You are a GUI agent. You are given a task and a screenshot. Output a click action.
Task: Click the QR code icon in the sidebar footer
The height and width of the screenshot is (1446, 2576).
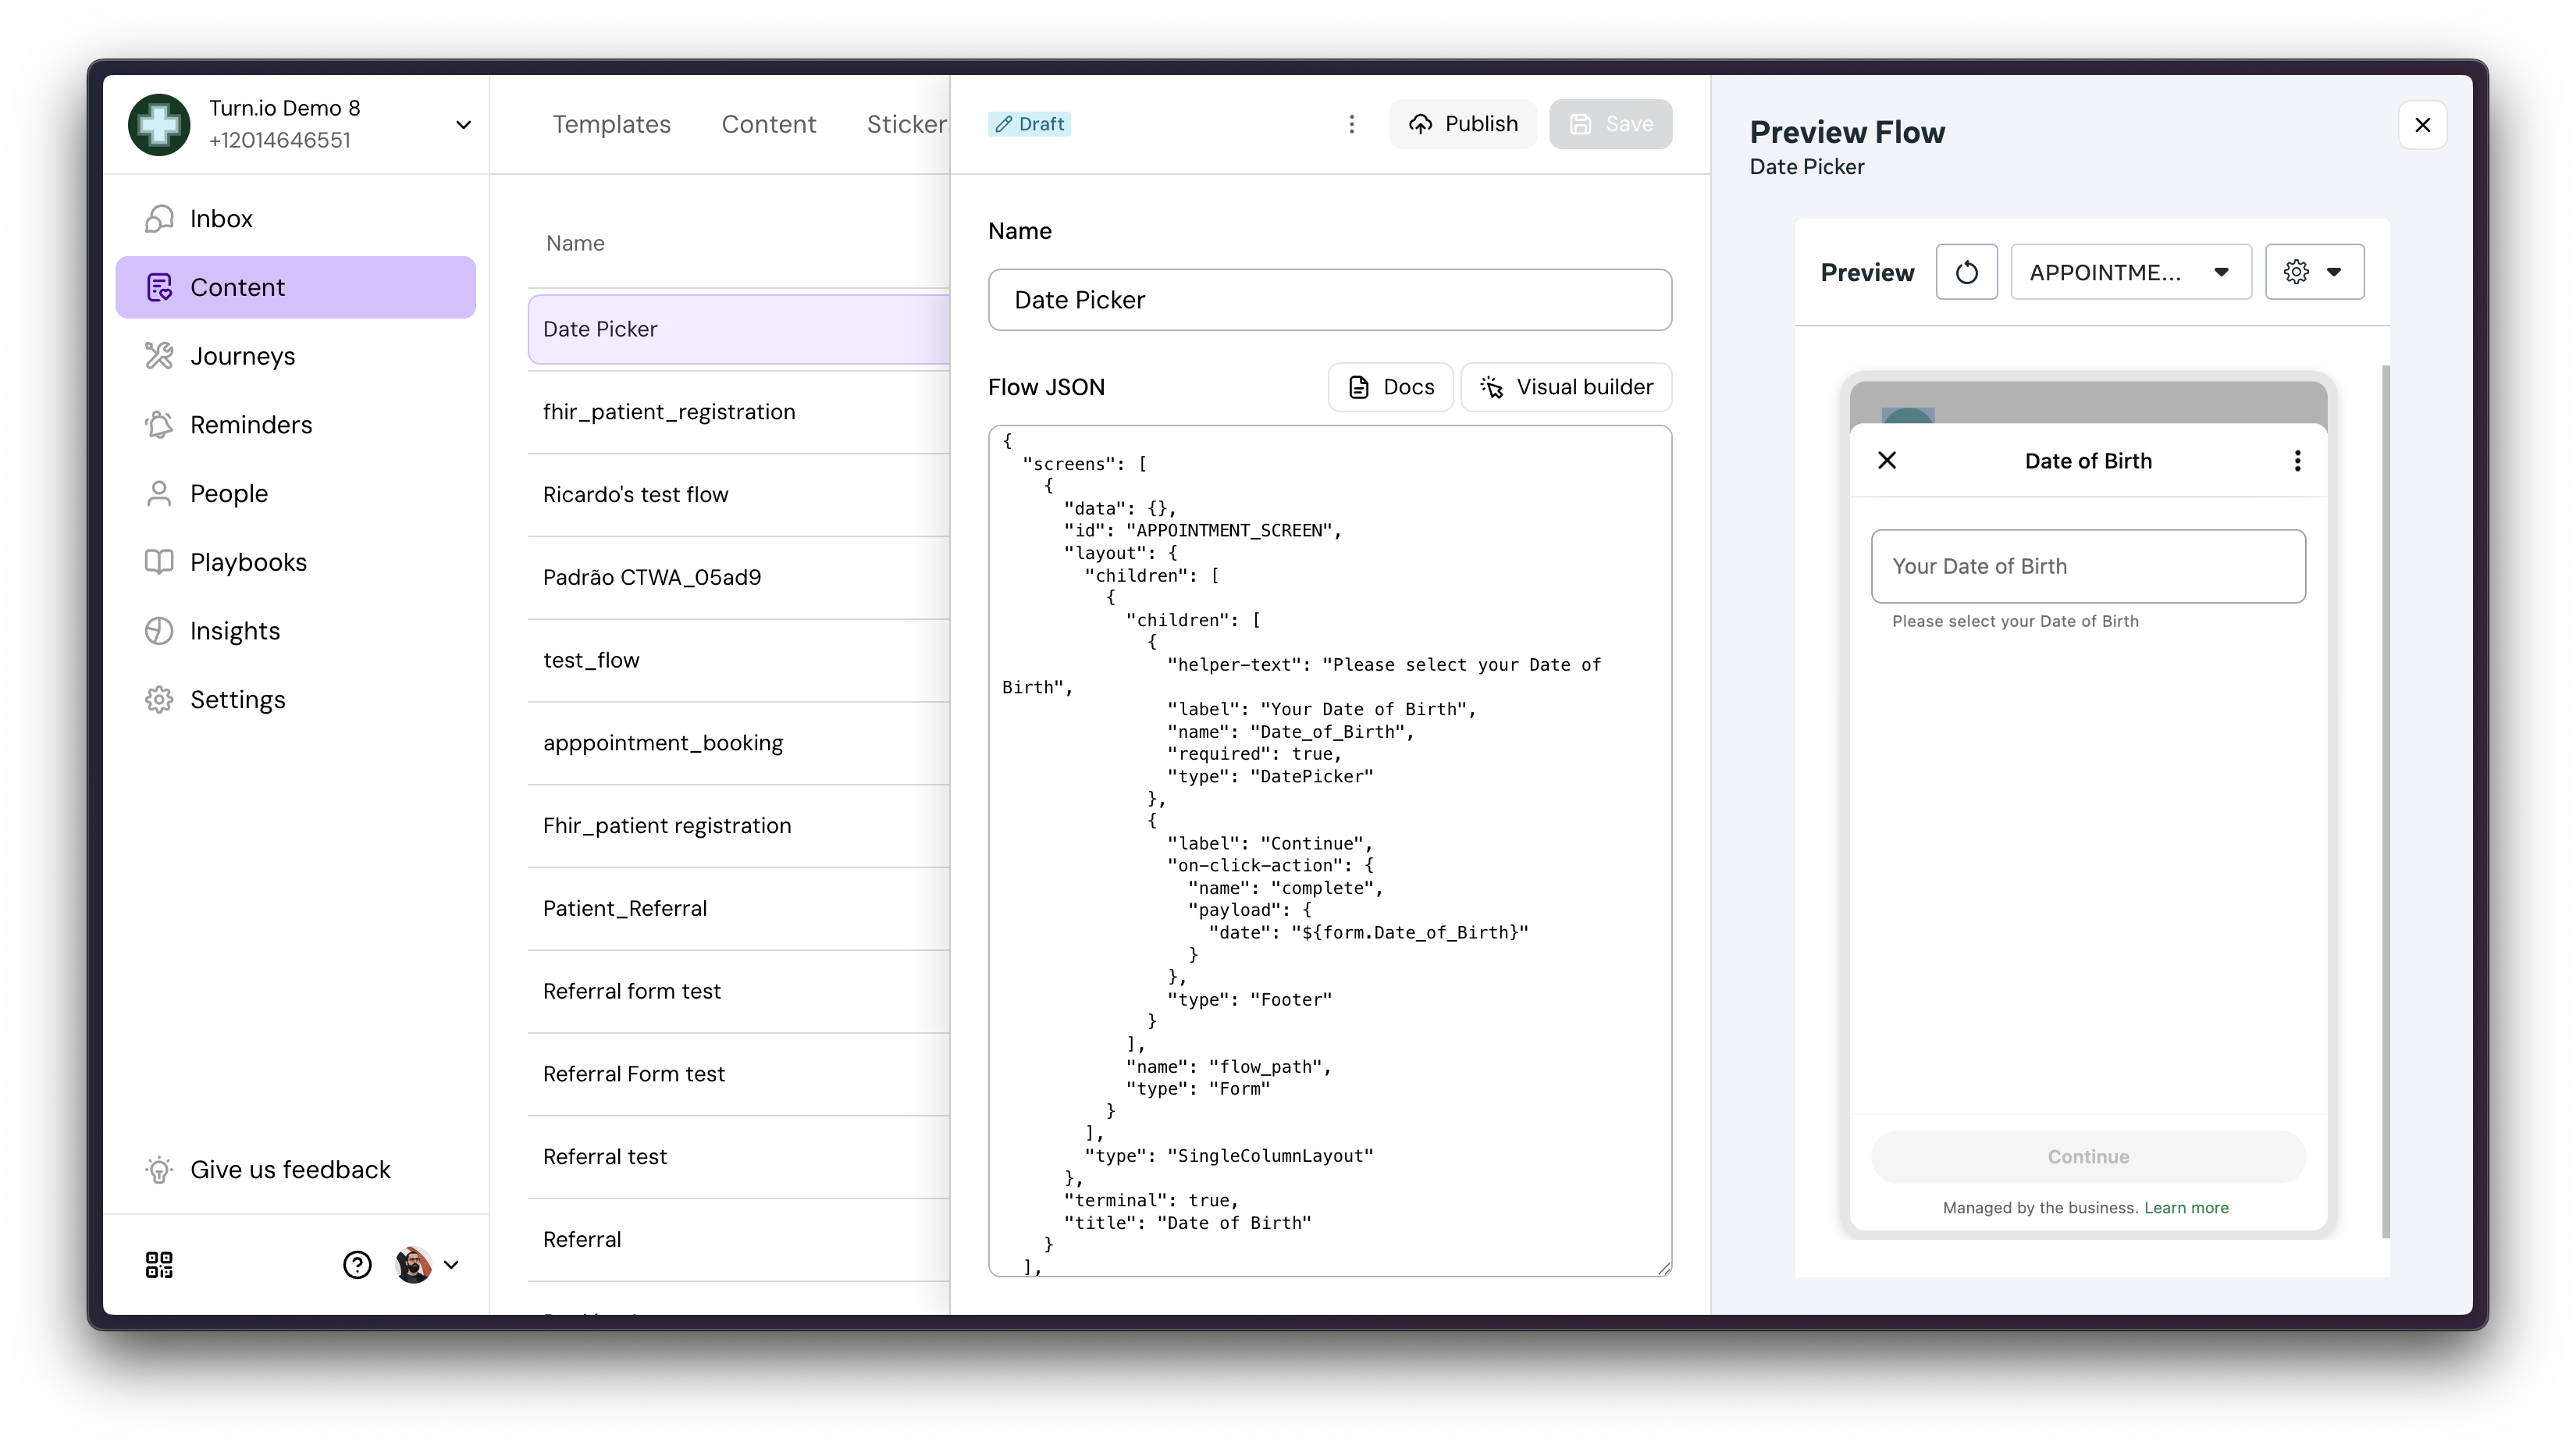[x=159, y=1265]
